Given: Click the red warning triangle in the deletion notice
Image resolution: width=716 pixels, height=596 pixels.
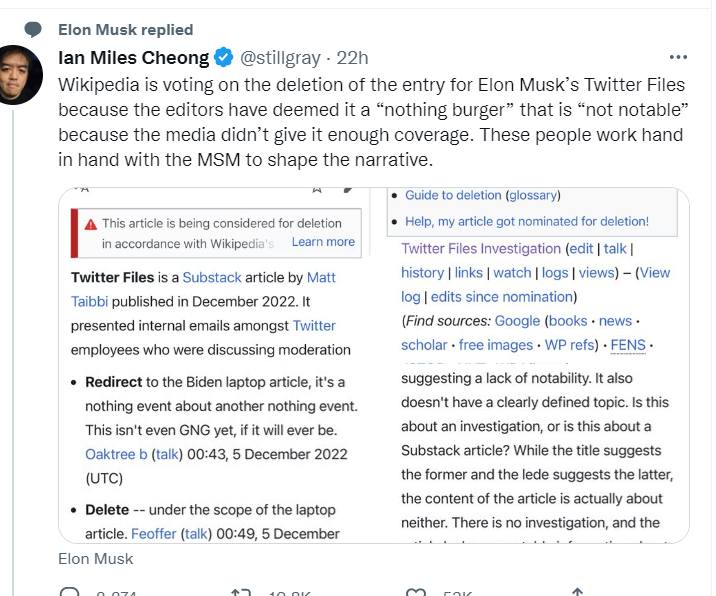Looking at the screenshot, I should pyautogui.click(x=90, y=225).
